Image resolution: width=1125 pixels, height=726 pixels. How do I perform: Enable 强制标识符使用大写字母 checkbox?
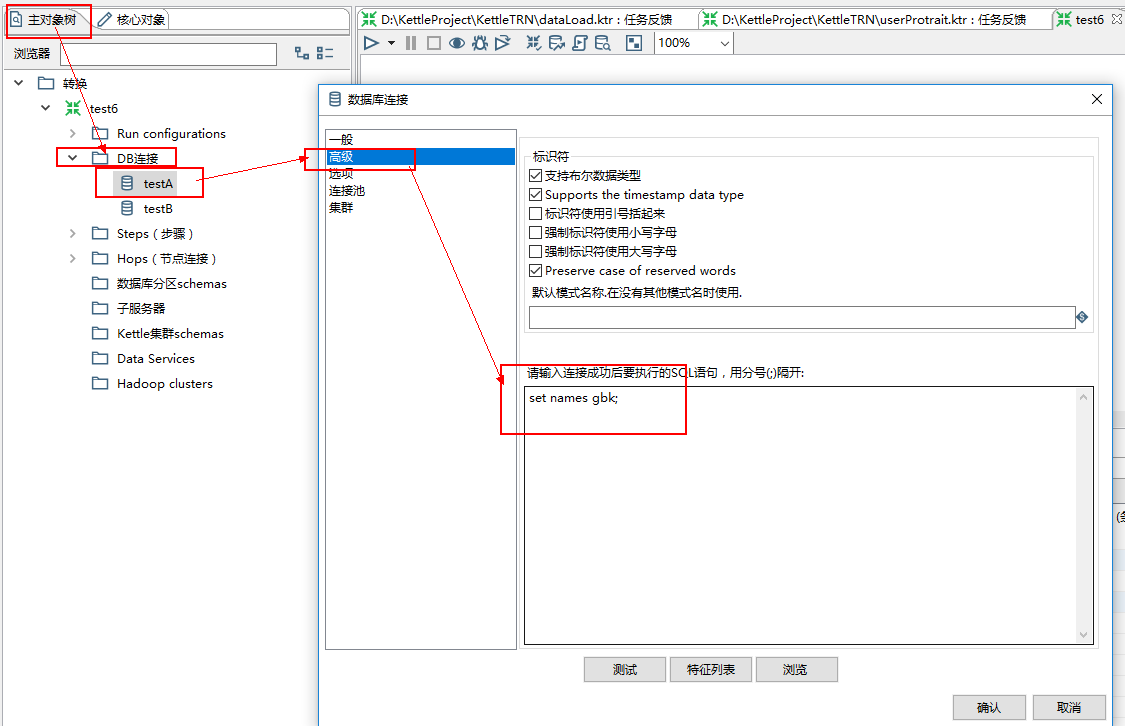535,252
